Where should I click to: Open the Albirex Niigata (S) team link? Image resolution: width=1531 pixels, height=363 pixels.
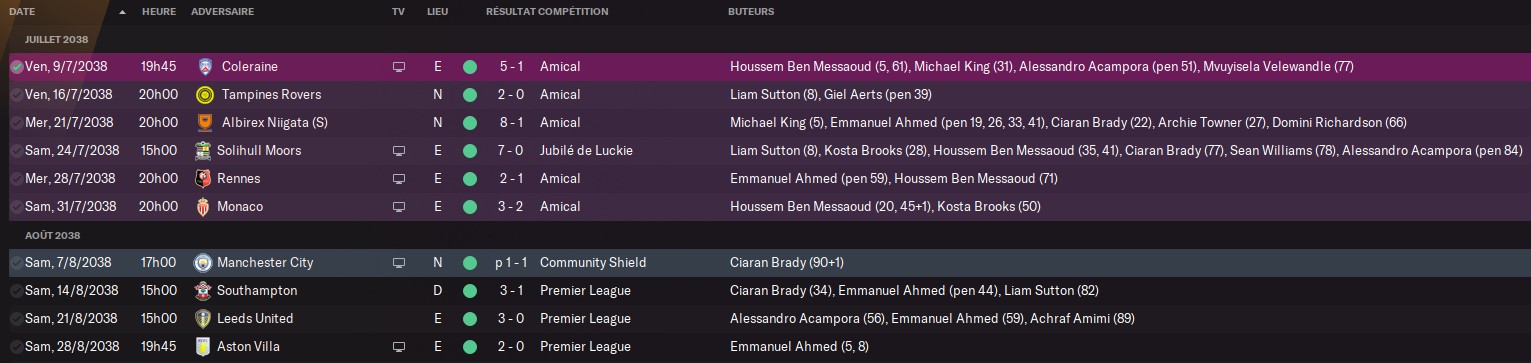(x=275, y=123)
